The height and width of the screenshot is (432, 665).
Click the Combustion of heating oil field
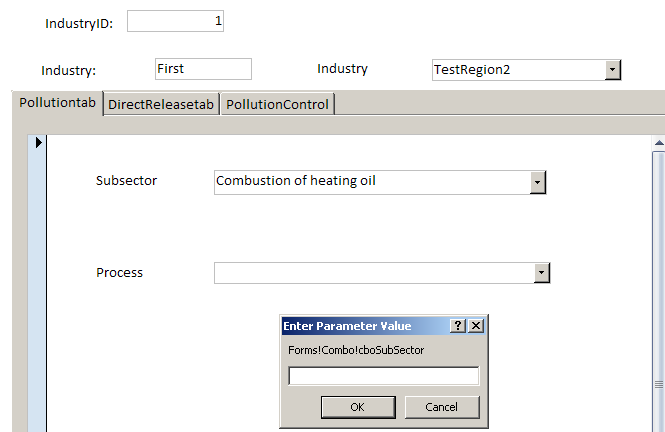click(371, 182)
